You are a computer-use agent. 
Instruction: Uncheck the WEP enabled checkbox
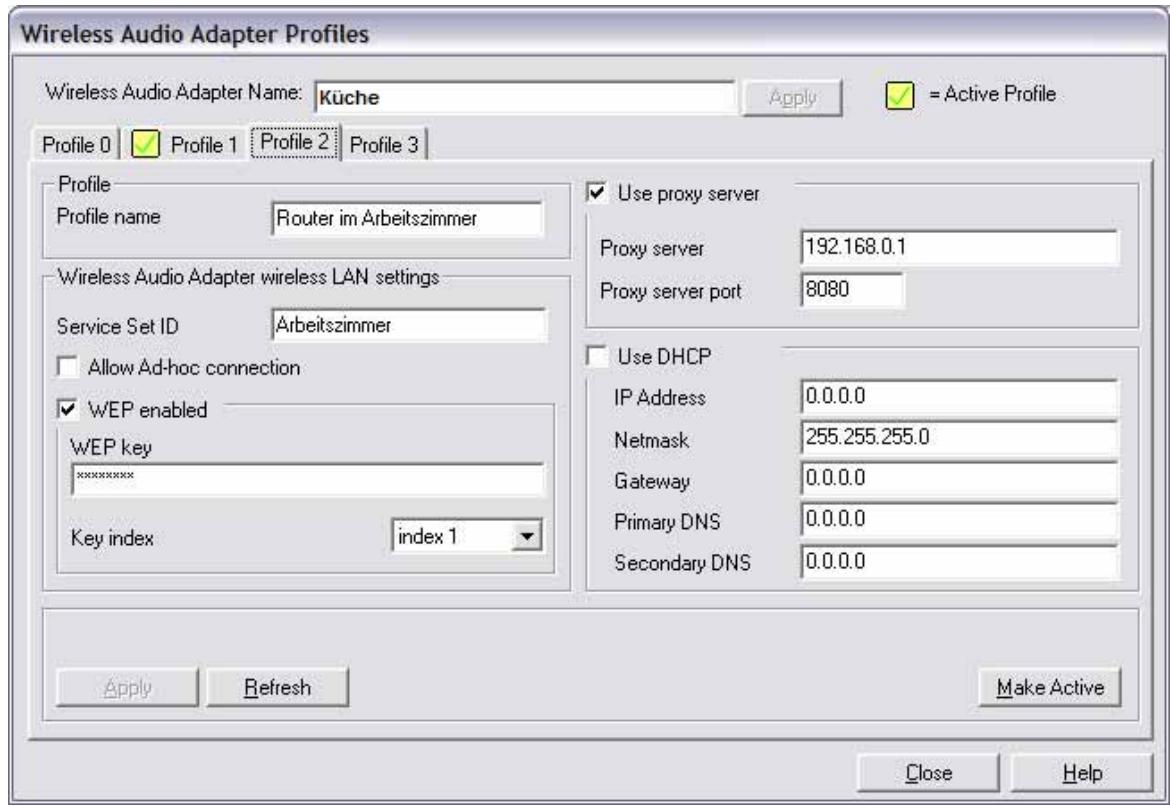(68, 409)
